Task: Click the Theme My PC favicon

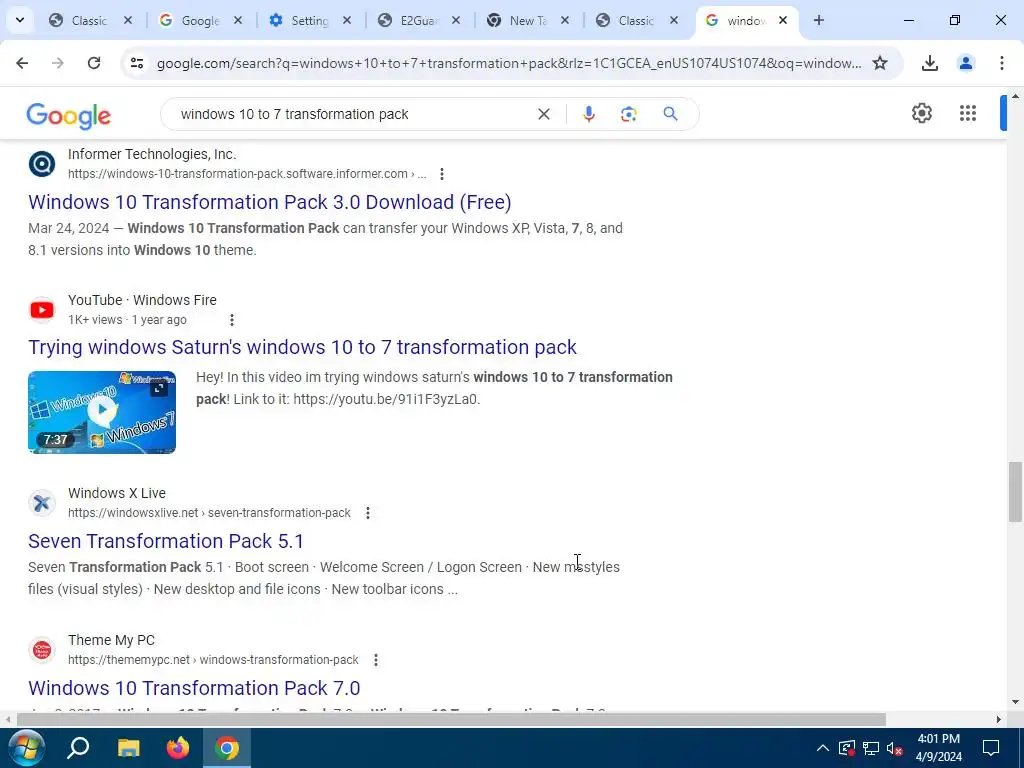Action: click(42, 650)
